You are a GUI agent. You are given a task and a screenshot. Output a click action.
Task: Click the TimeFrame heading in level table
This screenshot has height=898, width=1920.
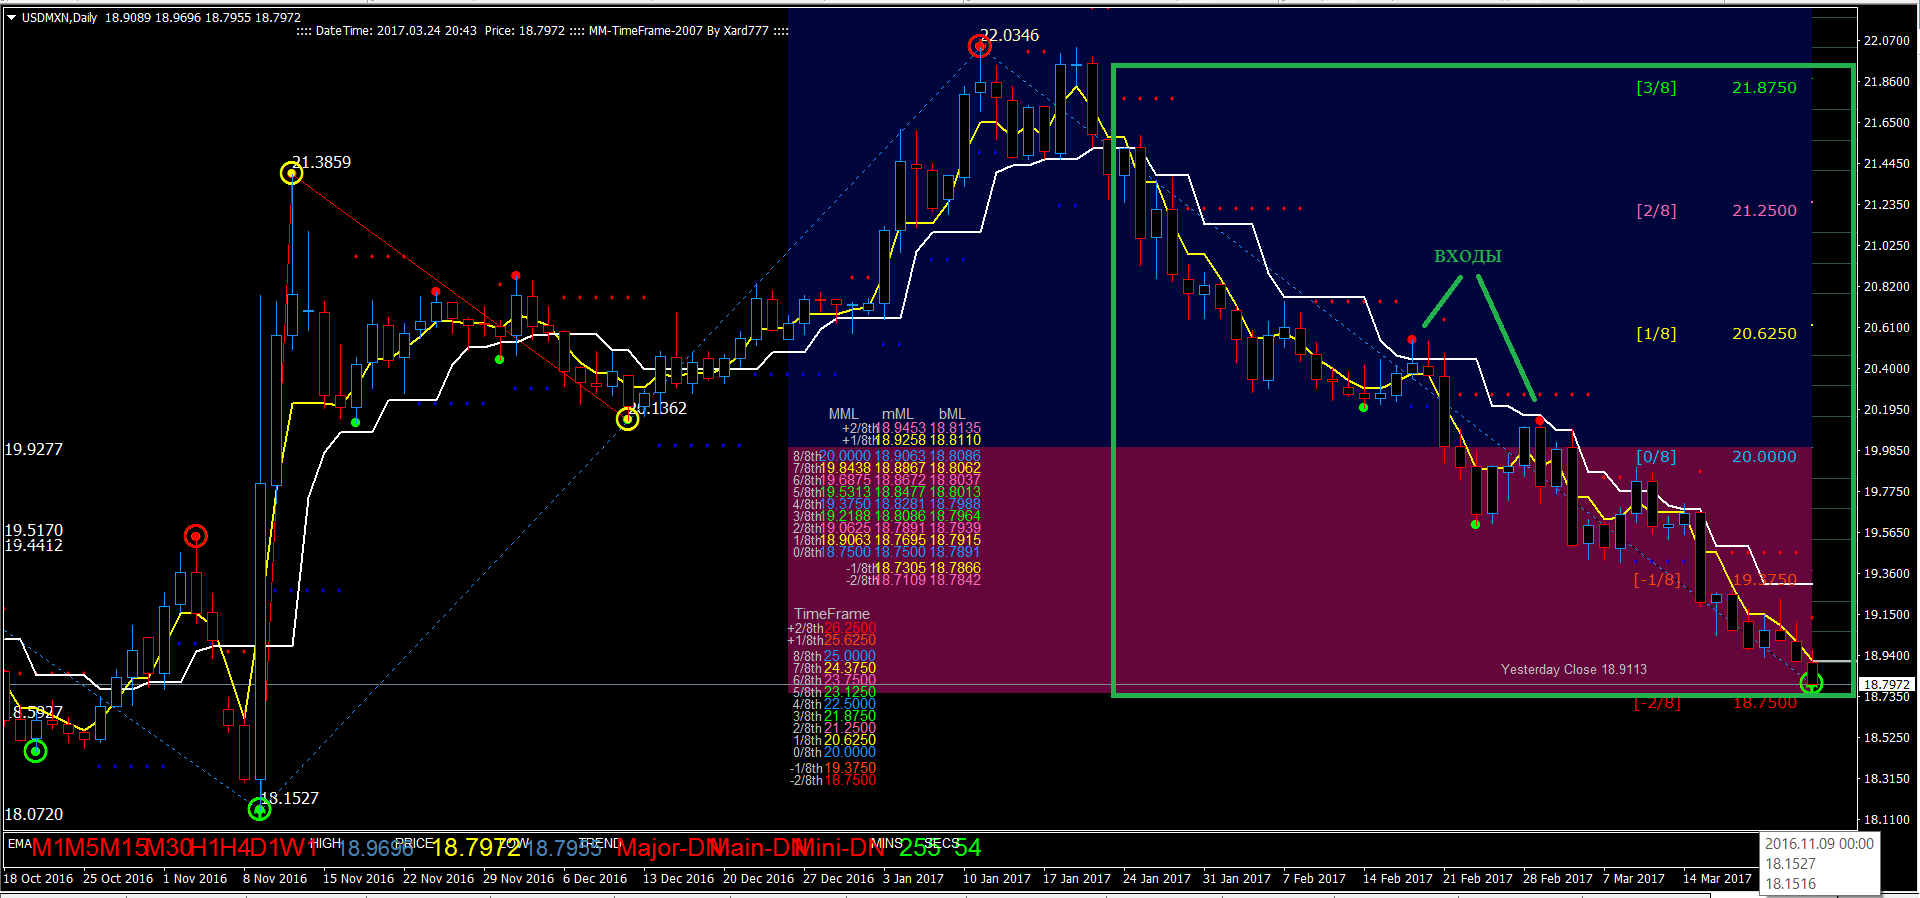831,614
